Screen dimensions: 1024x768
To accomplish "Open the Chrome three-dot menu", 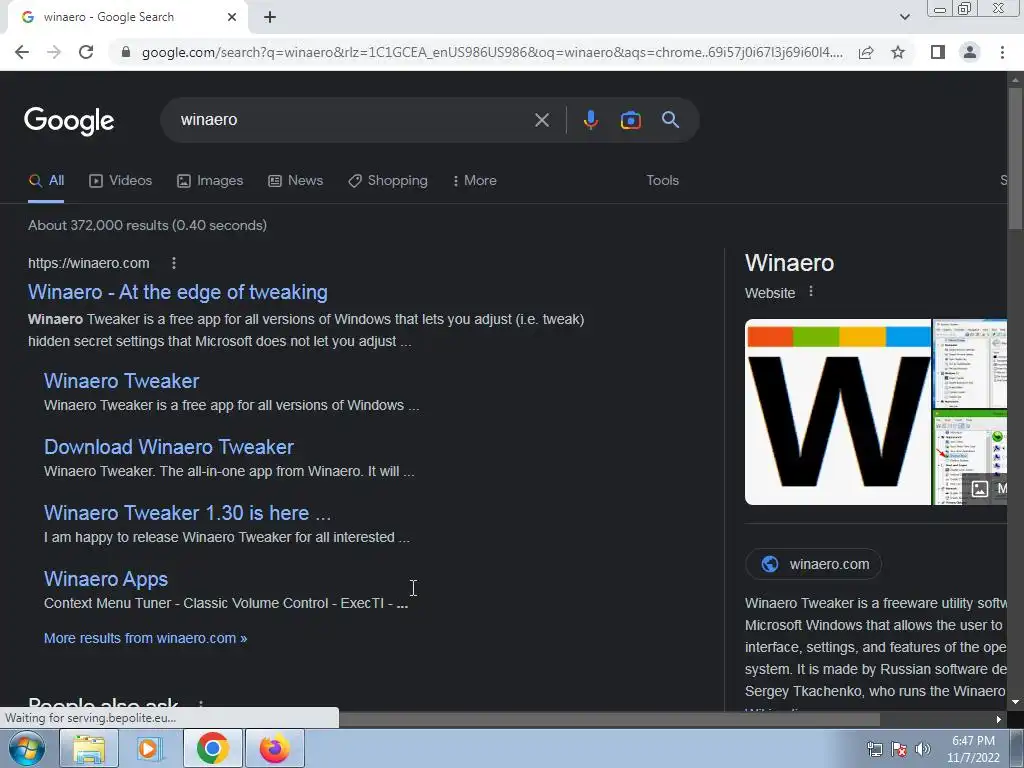I will point(1002,52).
